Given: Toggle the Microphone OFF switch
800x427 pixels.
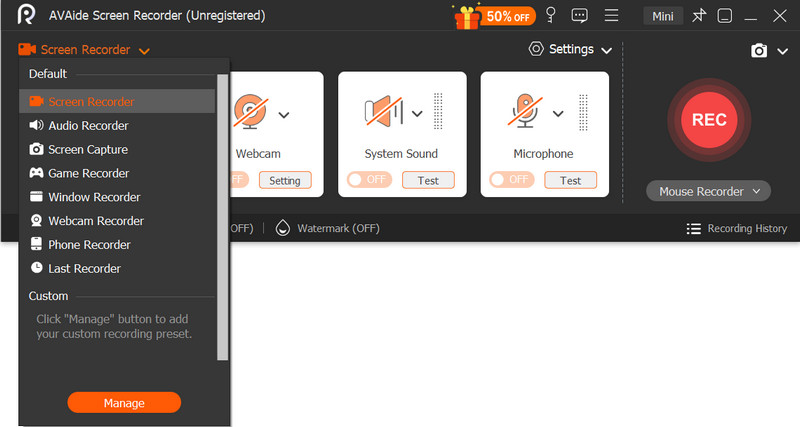Looking at the screenshot, I should [x=510, y=180].
